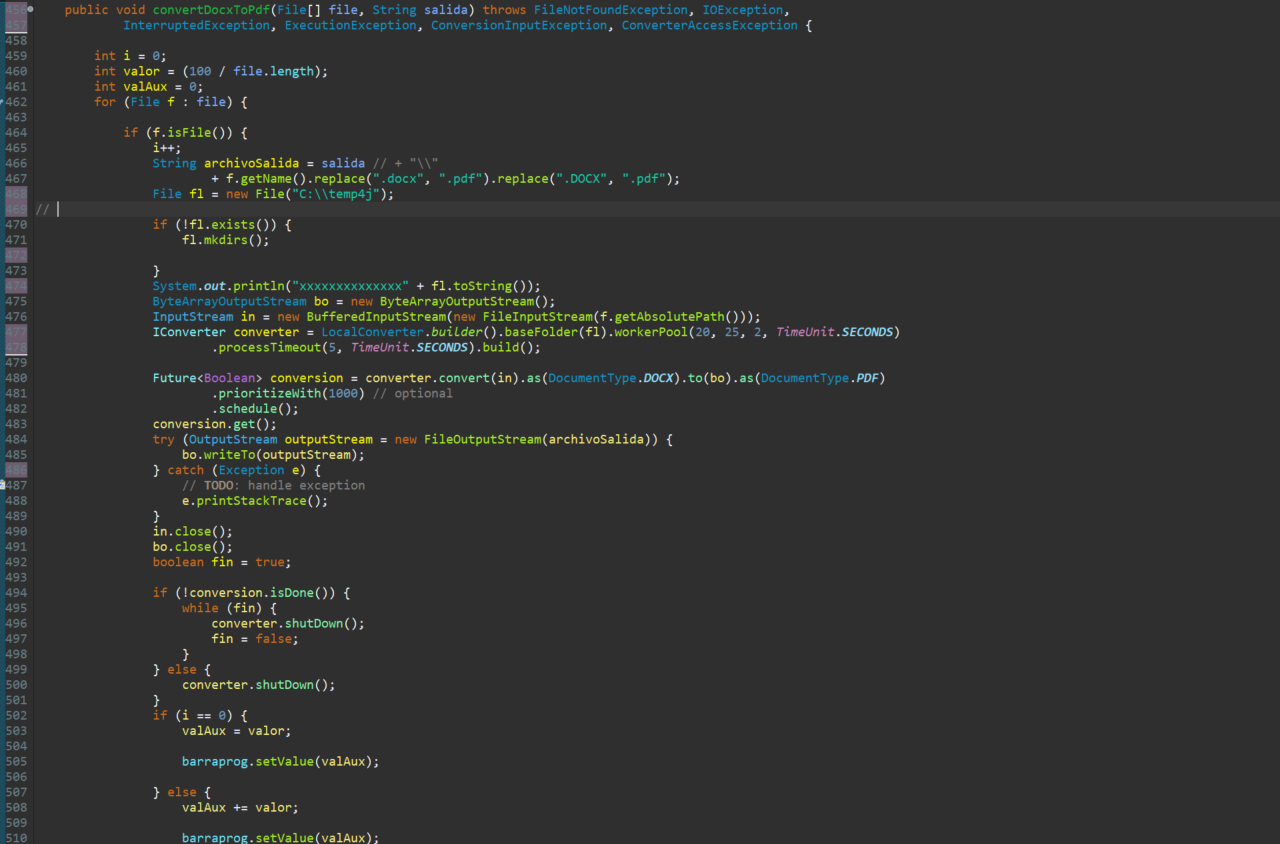Screen dimensions: 1280x844
Task: Click the dot marker next to line 456
Action: [x=30, y=9]
